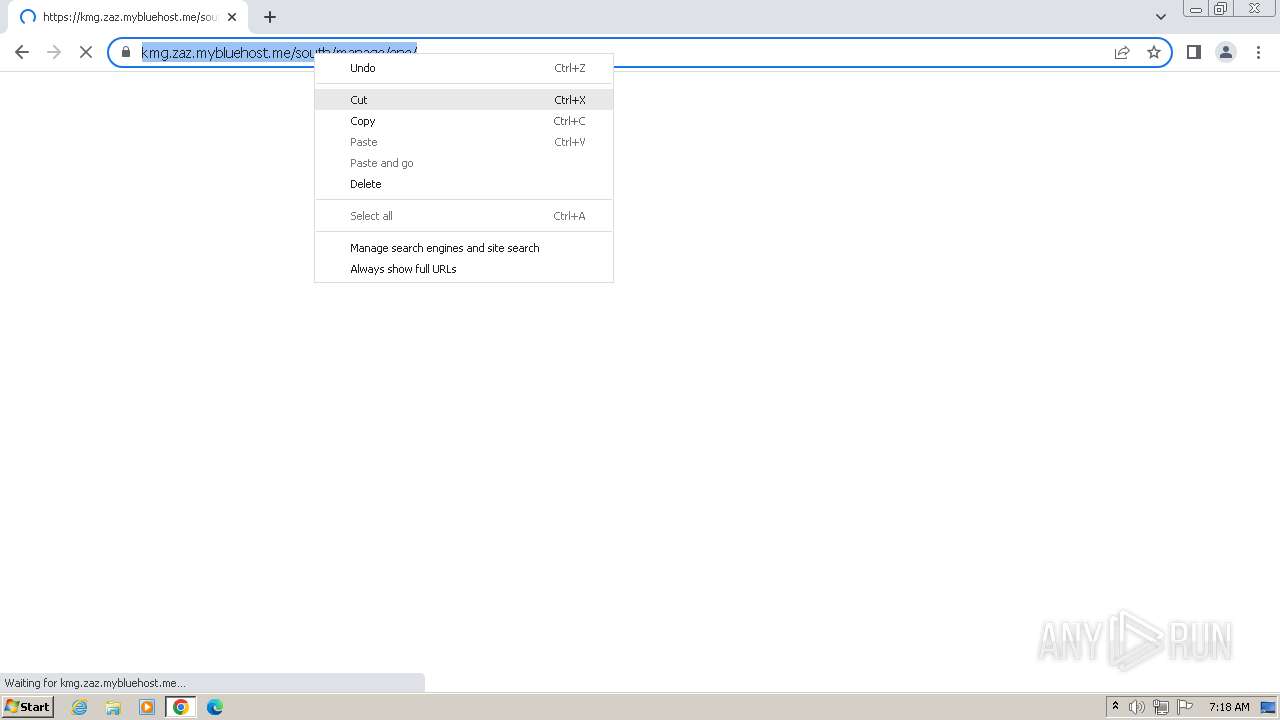The height and width of the screenshot is (720, 1280).
Task: Bookmark this page with the star
Action: 1154,52
